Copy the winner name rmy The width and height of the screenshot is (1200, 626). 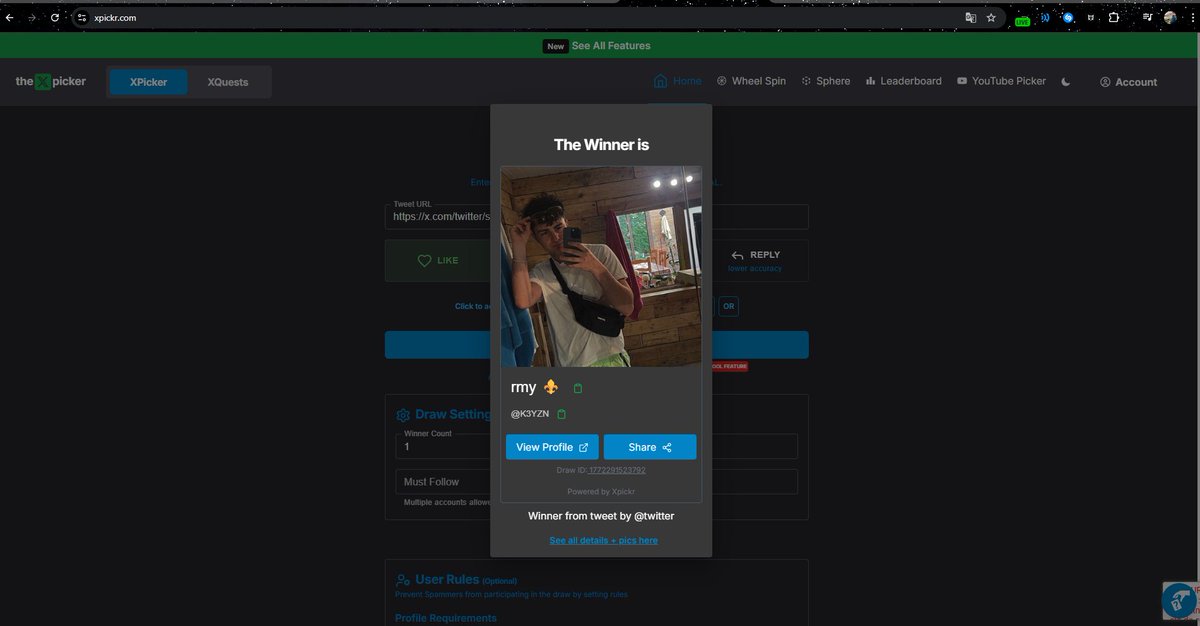(x=578, y=388)
